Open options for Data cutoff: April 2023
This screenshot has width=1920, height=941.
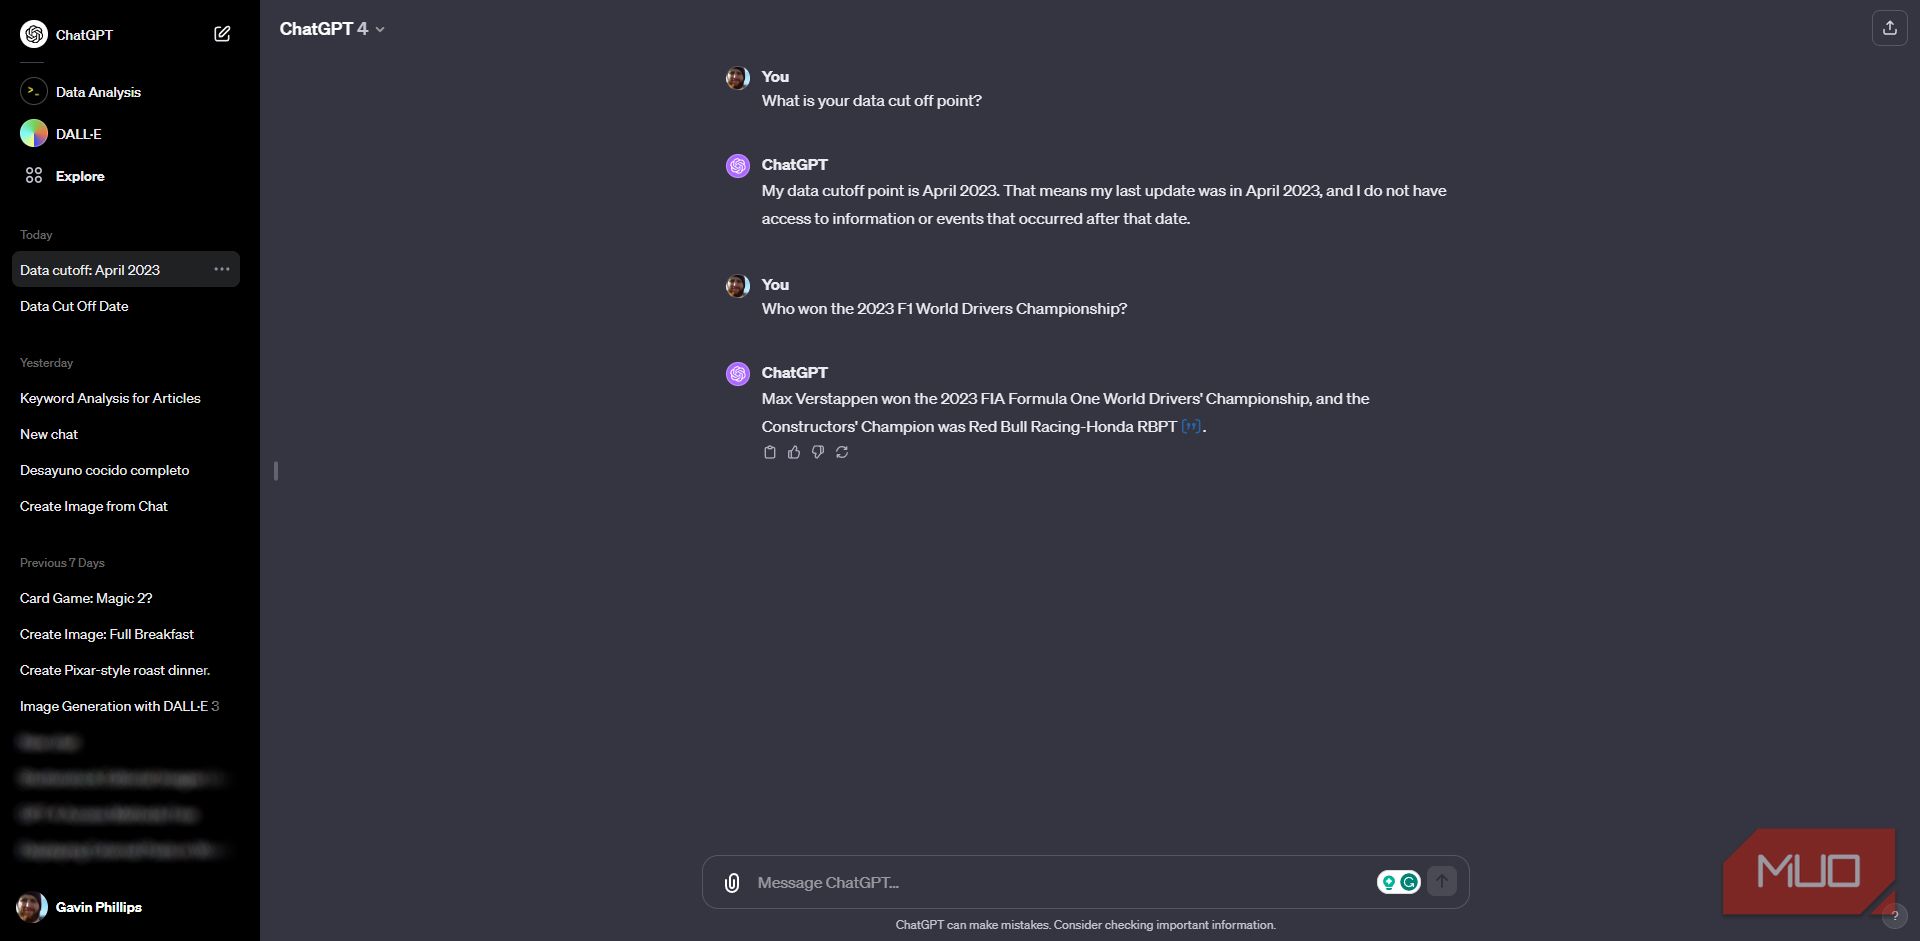pyautogui.click(x=222, y=269)
